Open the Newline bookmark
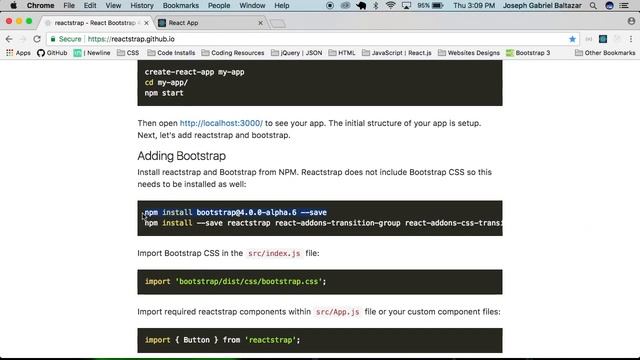The width and height of the screenshot is (640, 360). click(x=92, y=53)
